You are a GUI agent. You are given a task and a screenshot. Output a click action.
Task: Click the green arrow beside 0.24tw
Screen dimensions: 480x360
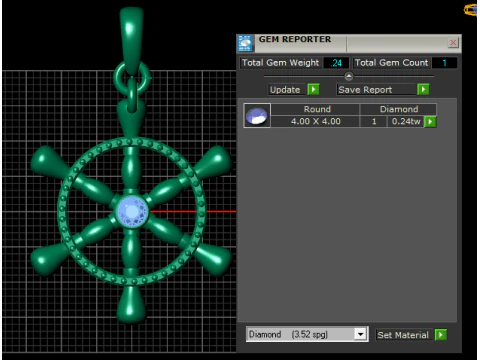430,122
